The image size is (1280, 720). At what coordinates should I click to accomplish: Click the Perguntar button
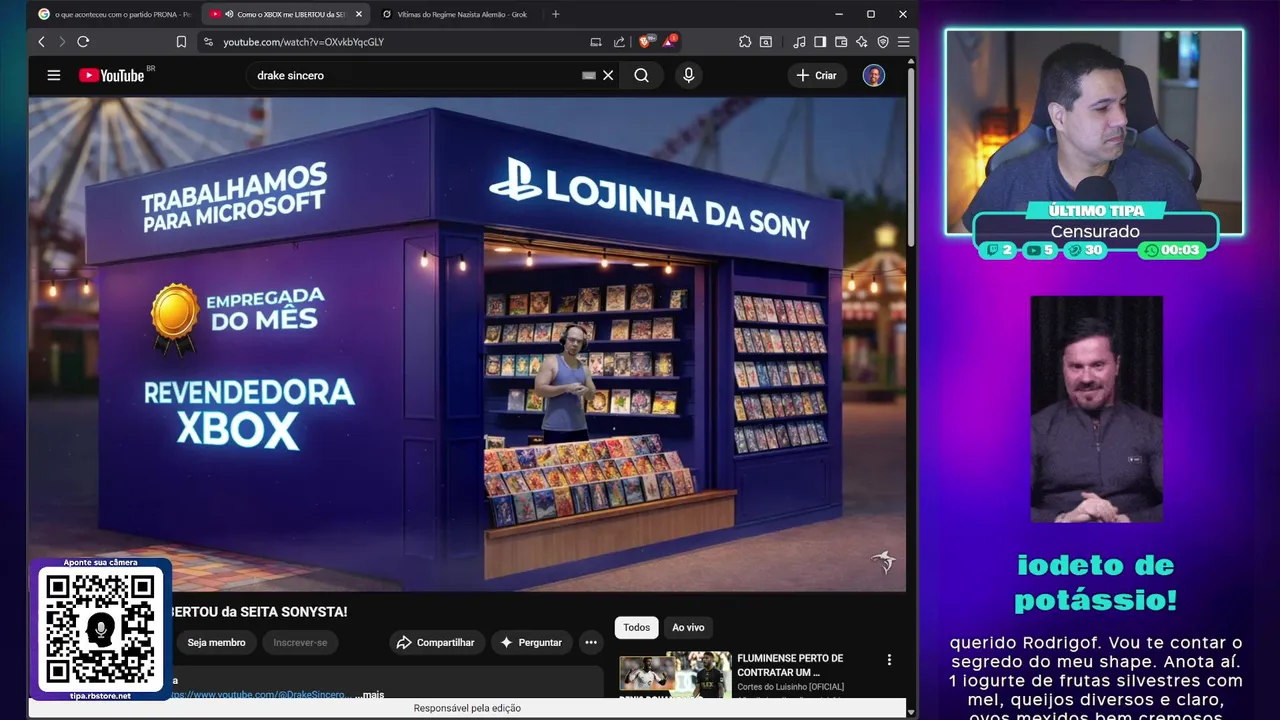coord(531,642)
